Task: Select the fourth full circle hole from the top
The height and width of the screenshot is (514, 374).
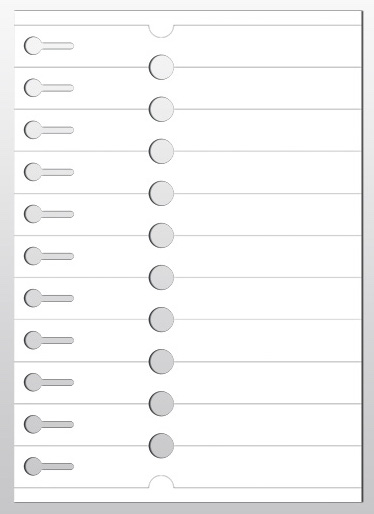Action: point(161,193)
